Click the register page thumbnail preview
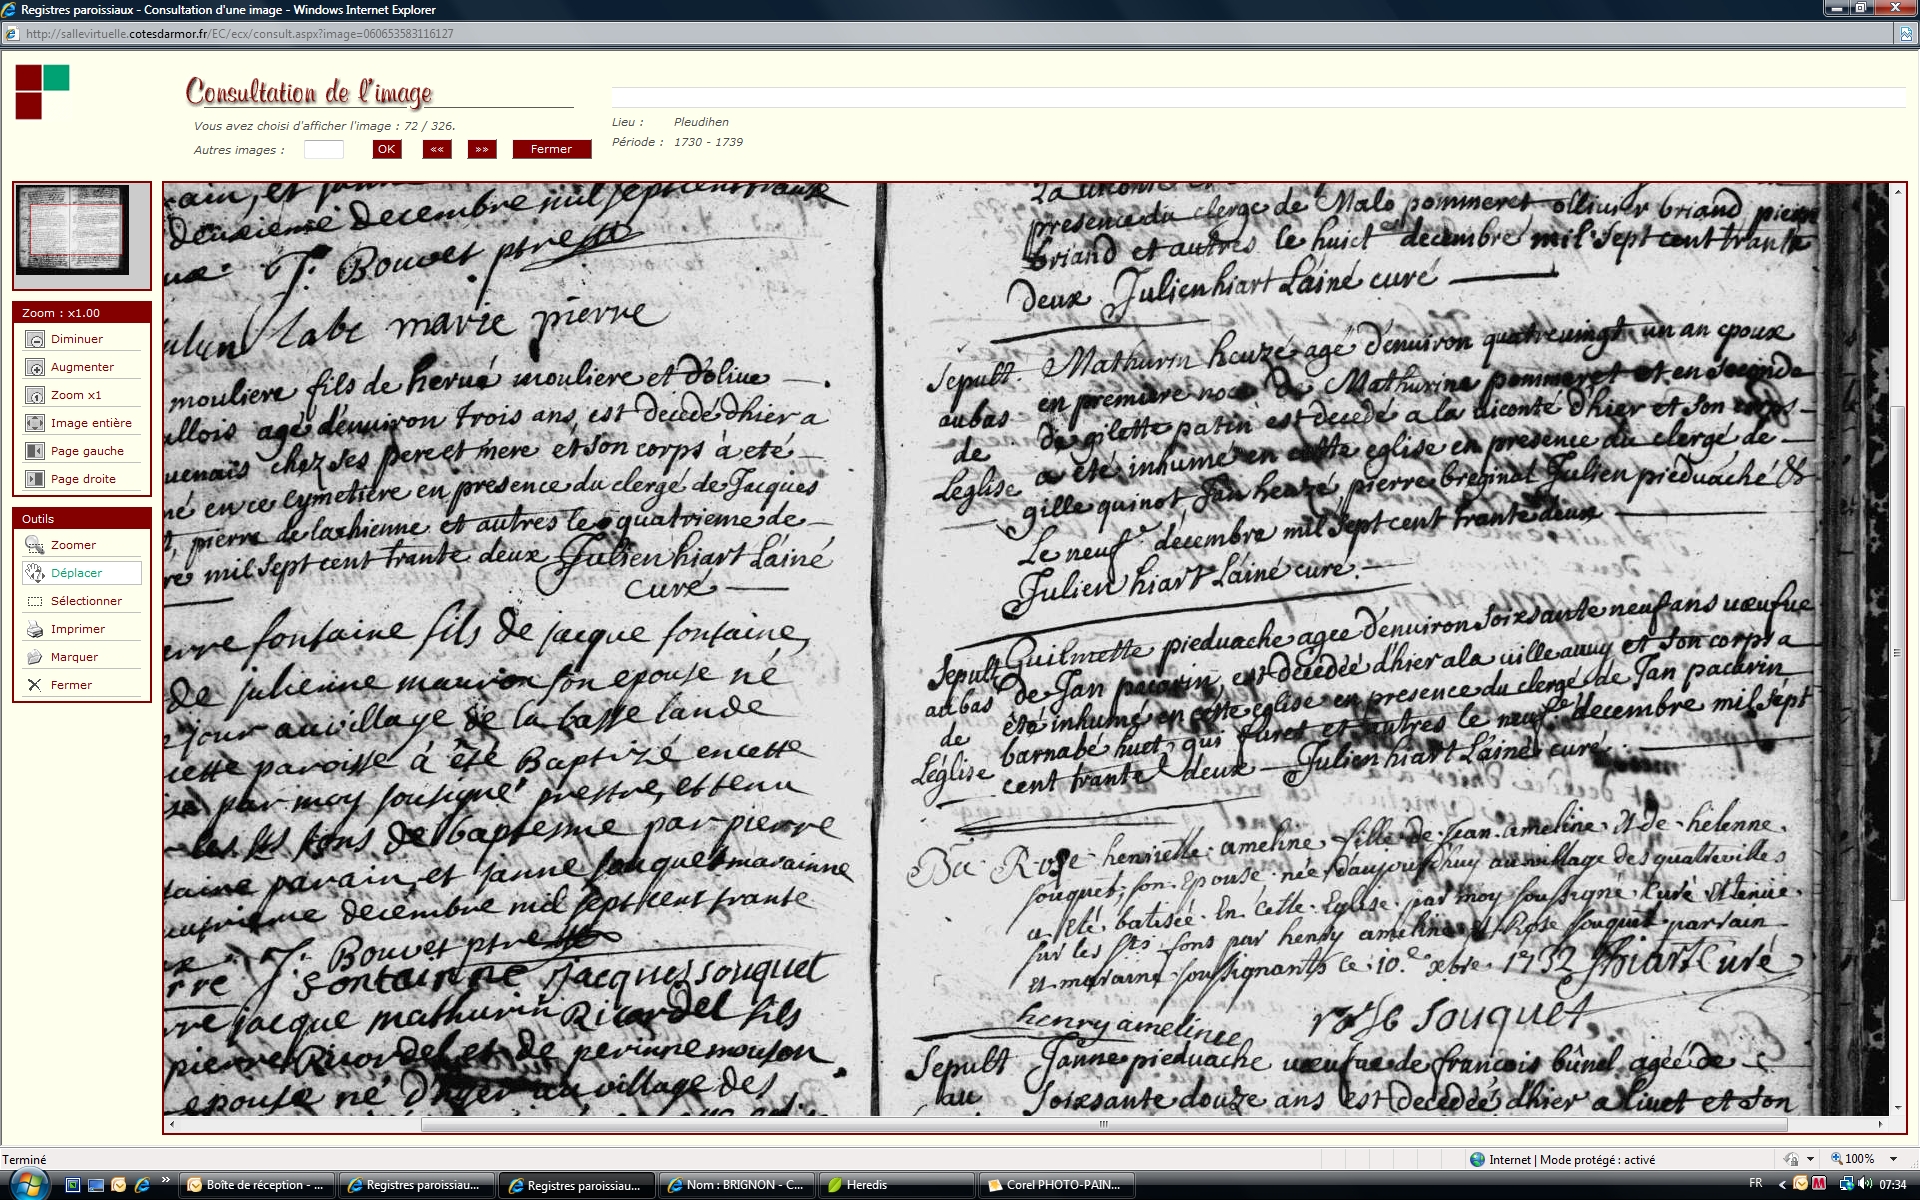This screenshot has width=1920, height=1200. 73,230
